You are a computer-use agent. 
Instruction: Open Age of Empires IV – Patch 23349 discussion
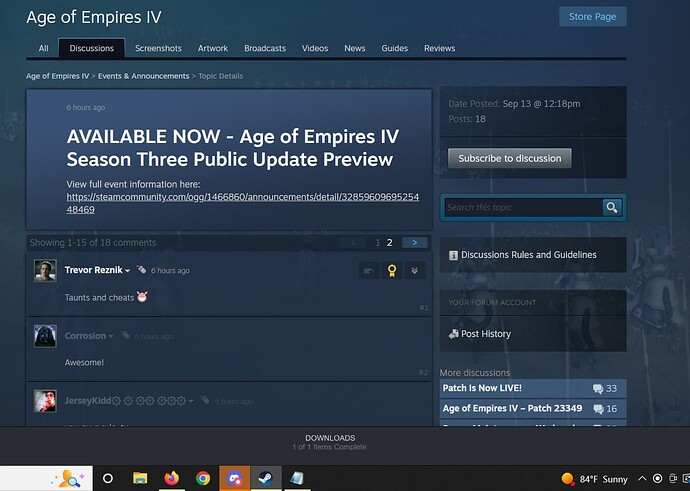[x=512, y=408]
